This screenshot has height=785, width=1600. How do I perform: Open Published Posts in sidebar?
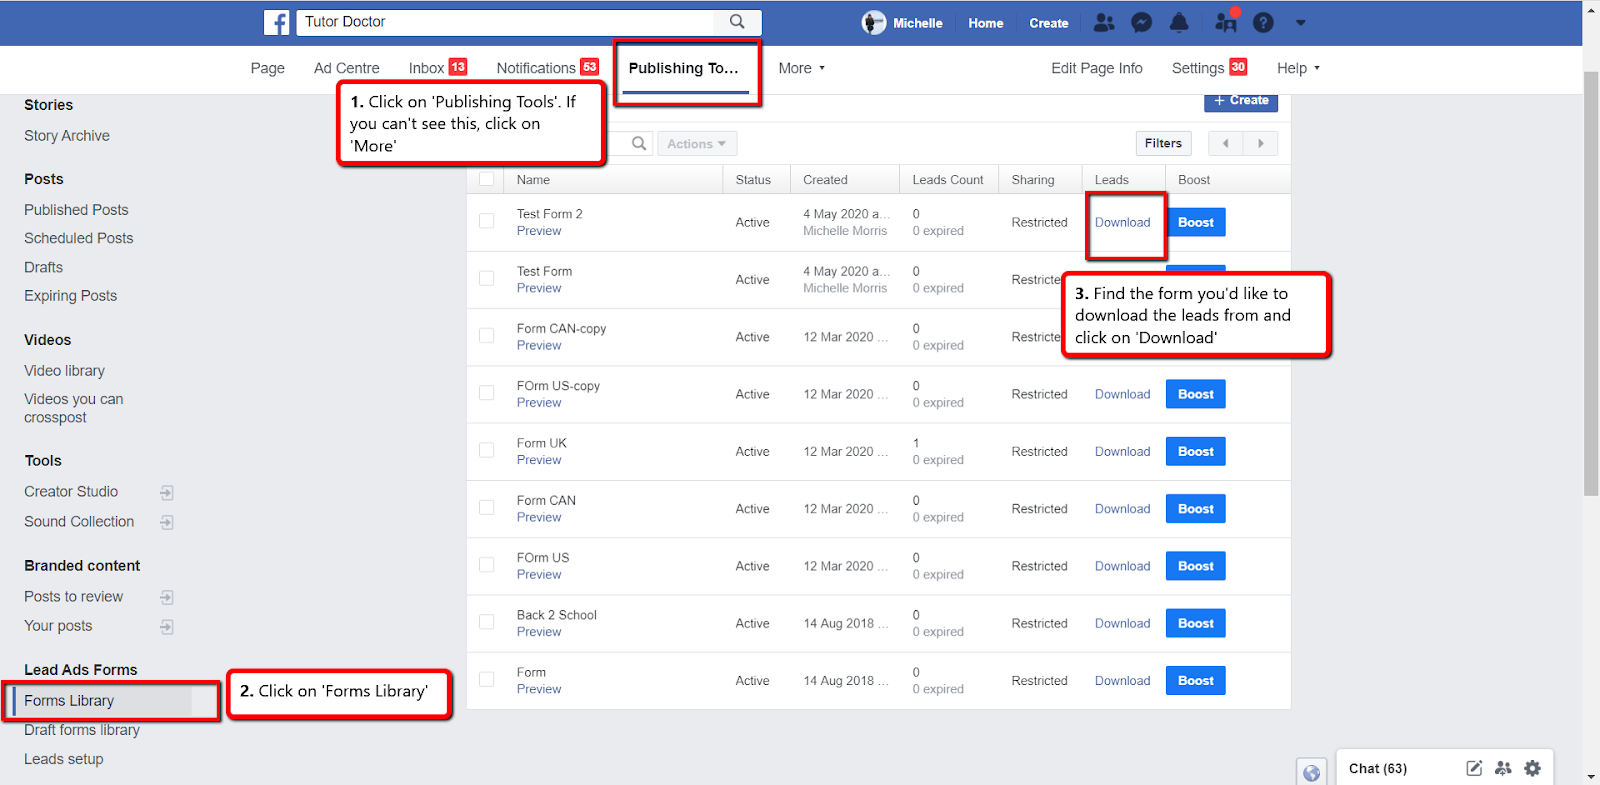[76, 210]
